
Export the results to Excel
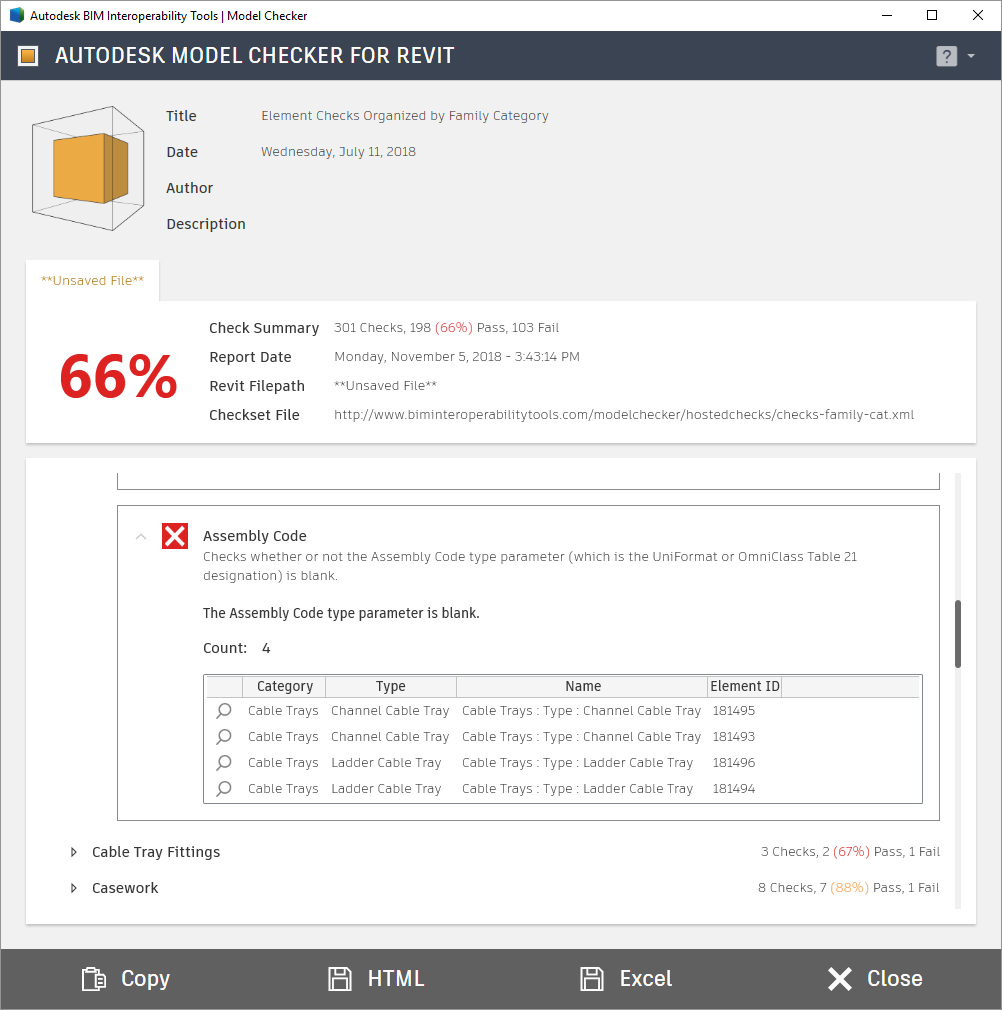[x=624, y=978]
